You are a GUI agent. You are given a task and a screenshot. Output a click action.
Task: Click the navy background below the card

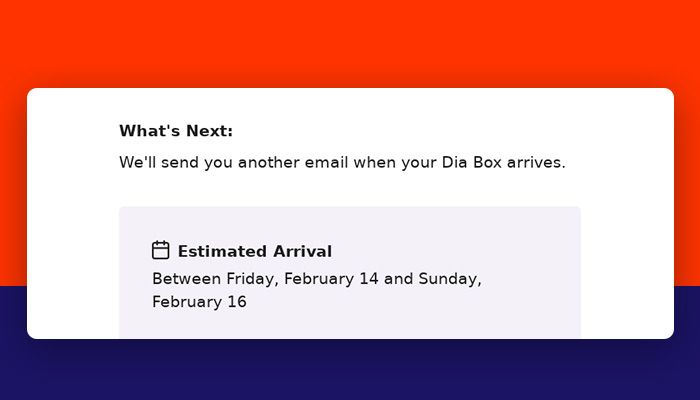click(350, 371)
